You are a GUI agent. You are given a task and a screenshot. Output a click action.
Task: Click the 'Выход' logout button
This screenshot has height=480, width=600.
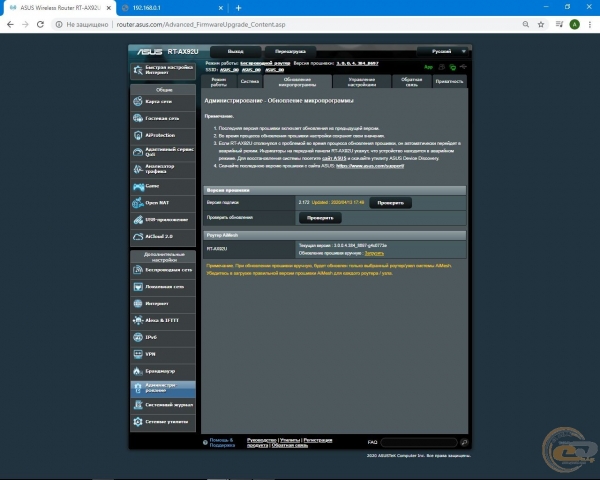click(x=235, y=51)
